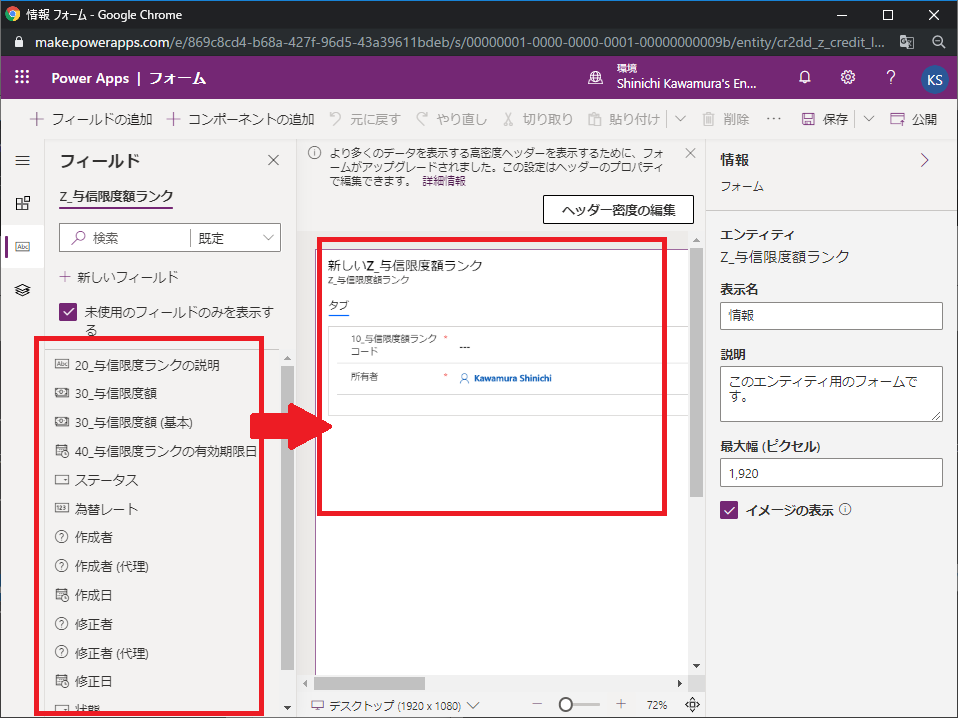Toggle 未使用のフィールドのみを表示する checkbox
The height and width of the screenshot is (718, 958).
point(68,312)
